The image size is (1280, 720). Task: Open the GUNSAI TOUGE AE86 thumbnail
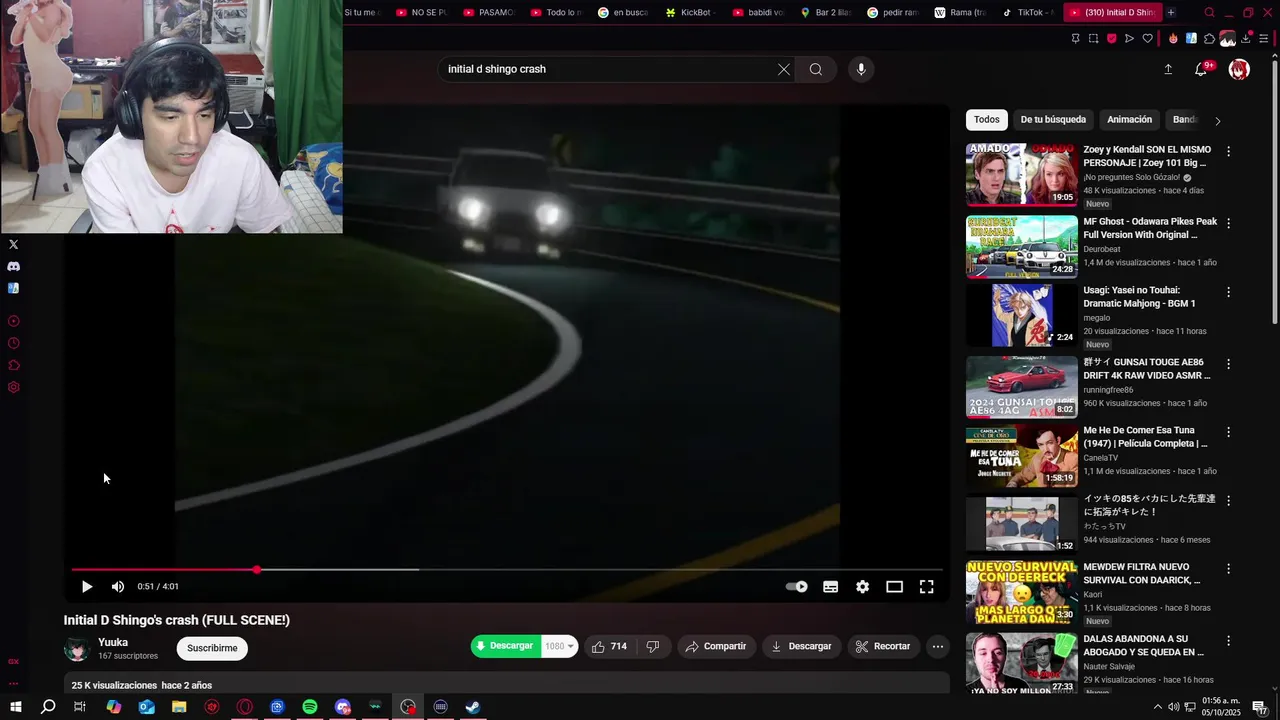click(x=1022, y=387)
